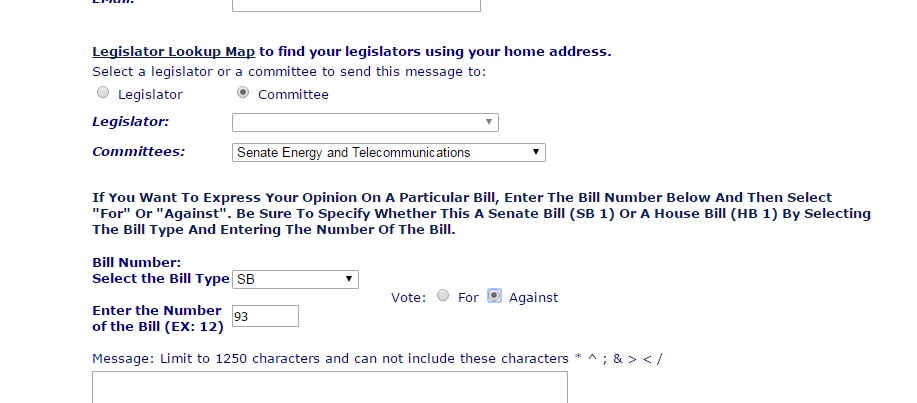Screen dimensions: 917x403
Task: Click the Email input field at top
Action: tap(356, 4)
